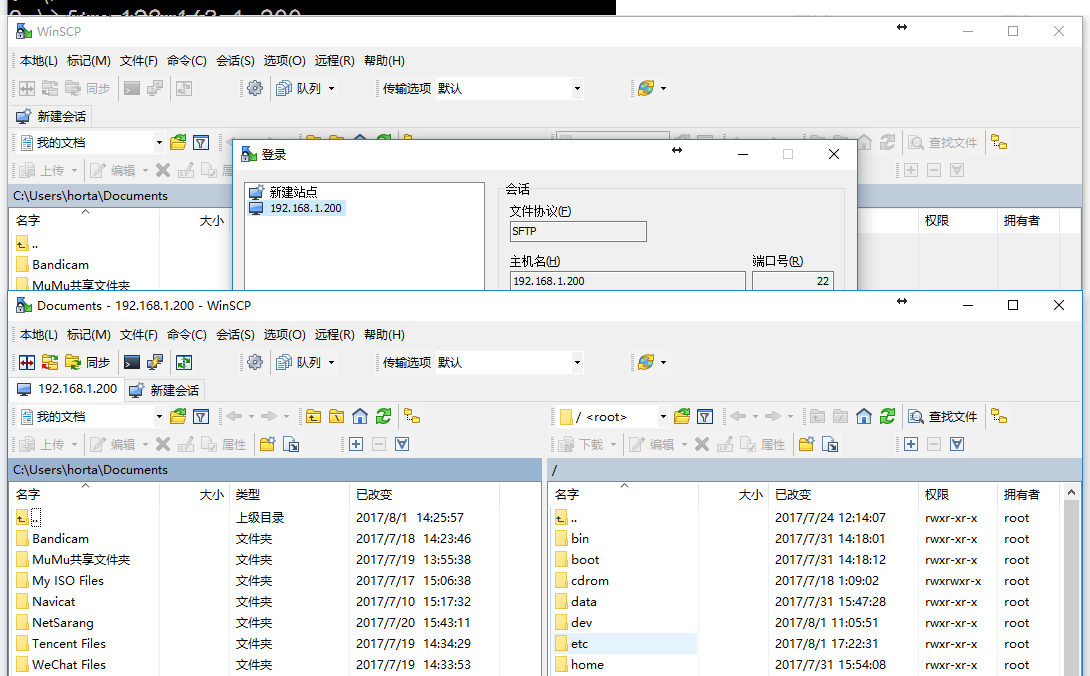Click filter icon in remote panel

click(x=705, y=417)
